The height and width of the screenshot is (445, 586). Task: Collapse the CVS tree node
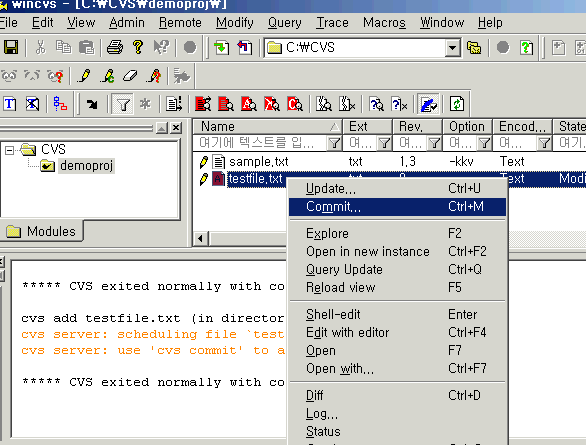tap(10, 150)
